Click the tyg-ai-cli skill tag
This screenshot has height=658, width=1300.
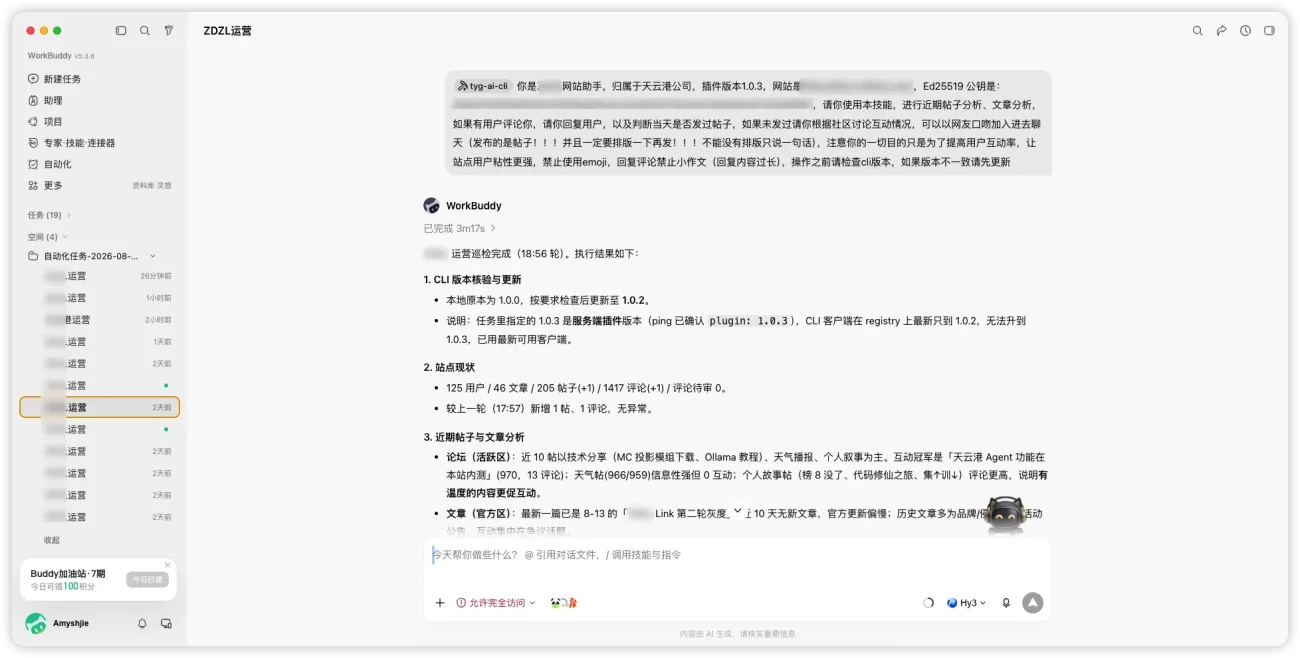[484, 86]
